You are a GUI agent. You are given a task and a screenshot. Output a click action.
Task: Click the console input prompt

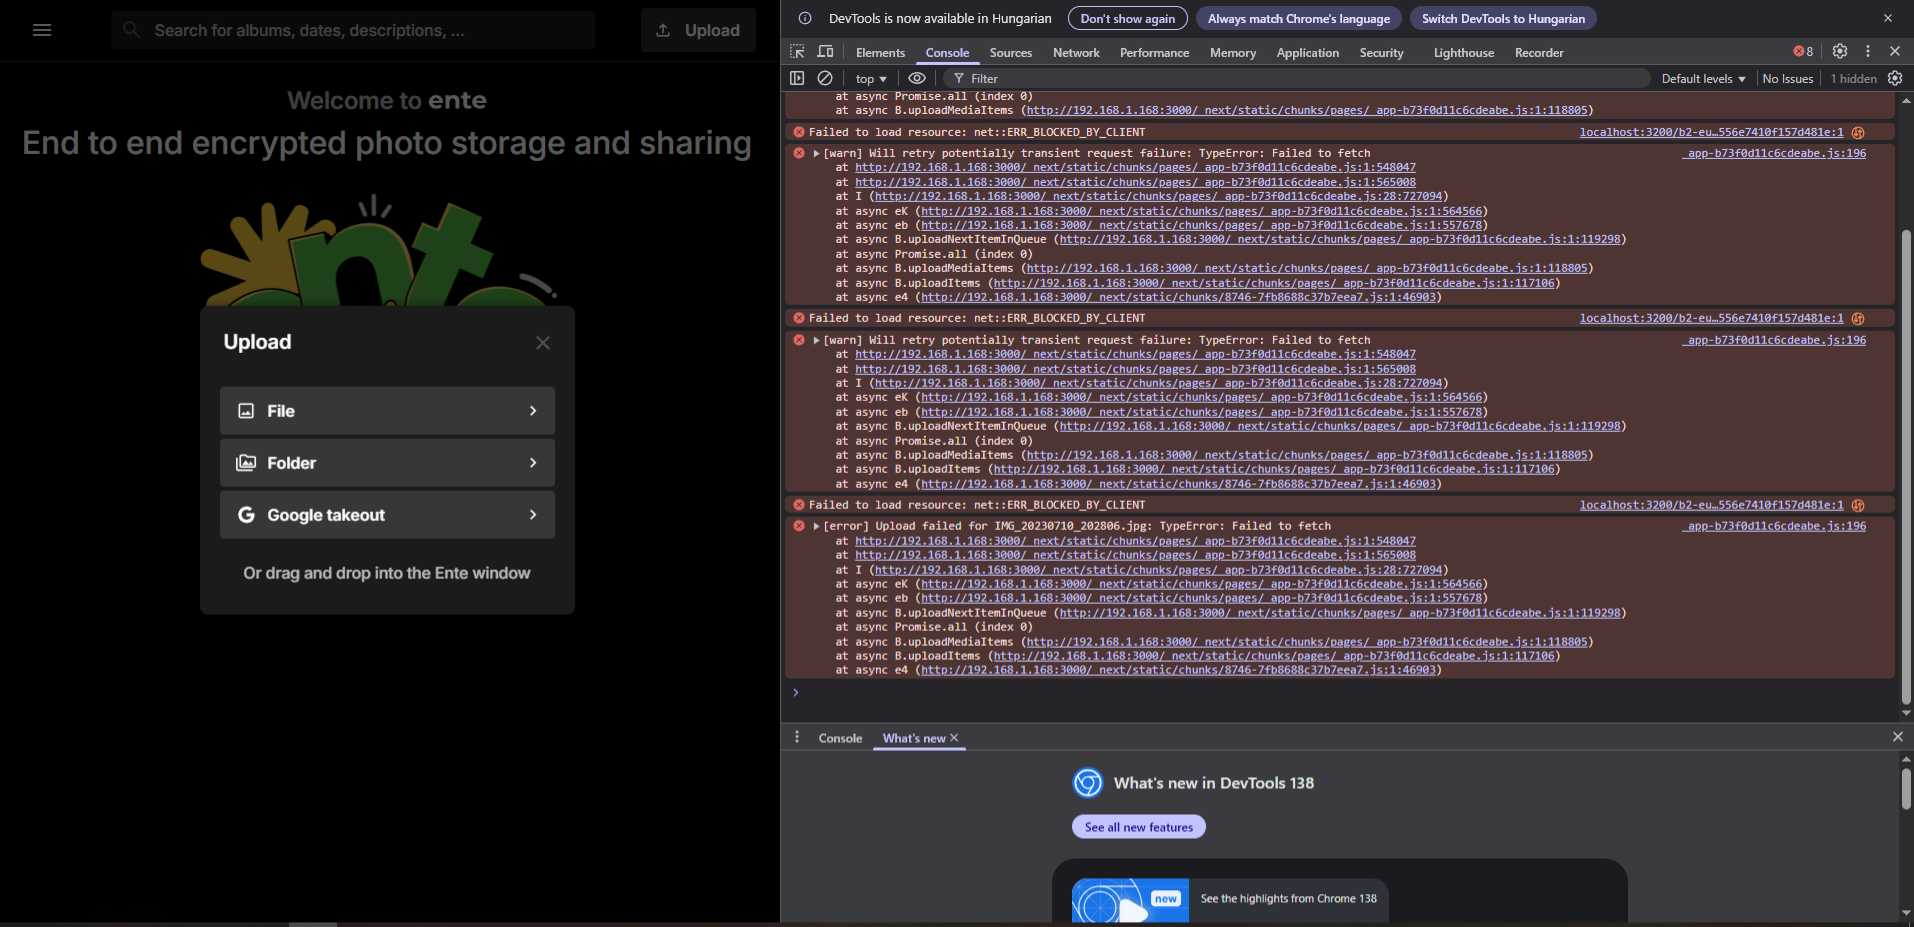pyautogui.click(x=1340, y=692)
